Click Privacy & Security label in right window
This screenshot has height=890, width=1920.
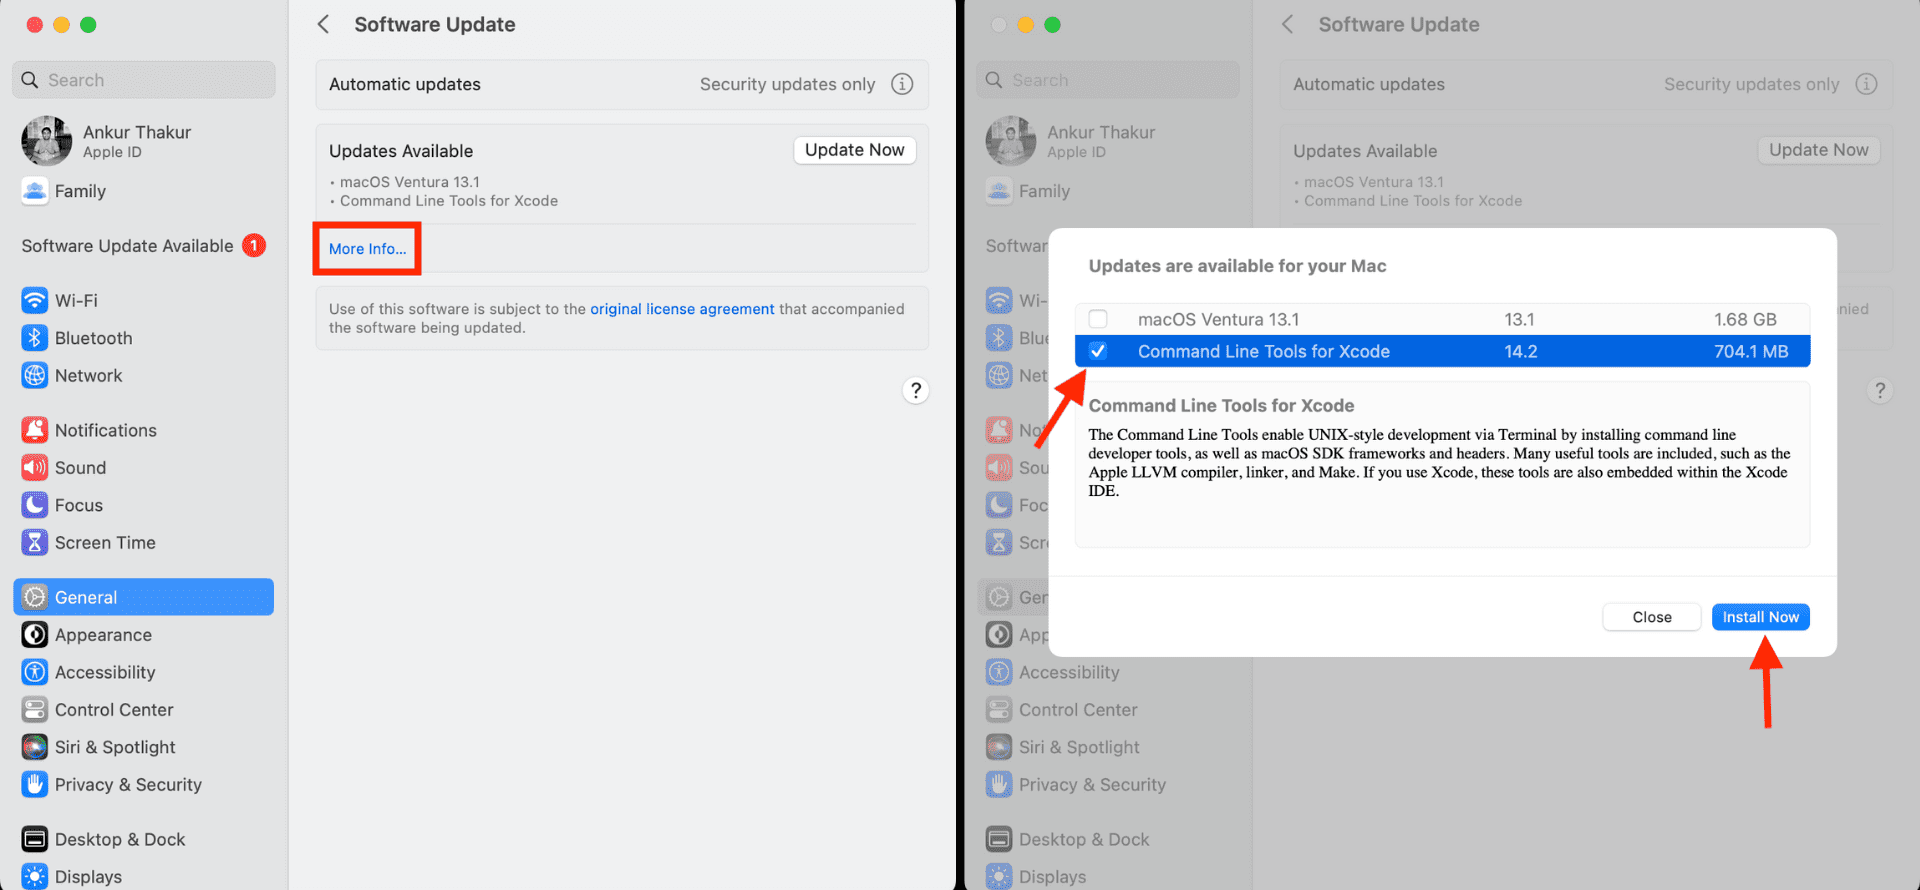click(1092, 784)
